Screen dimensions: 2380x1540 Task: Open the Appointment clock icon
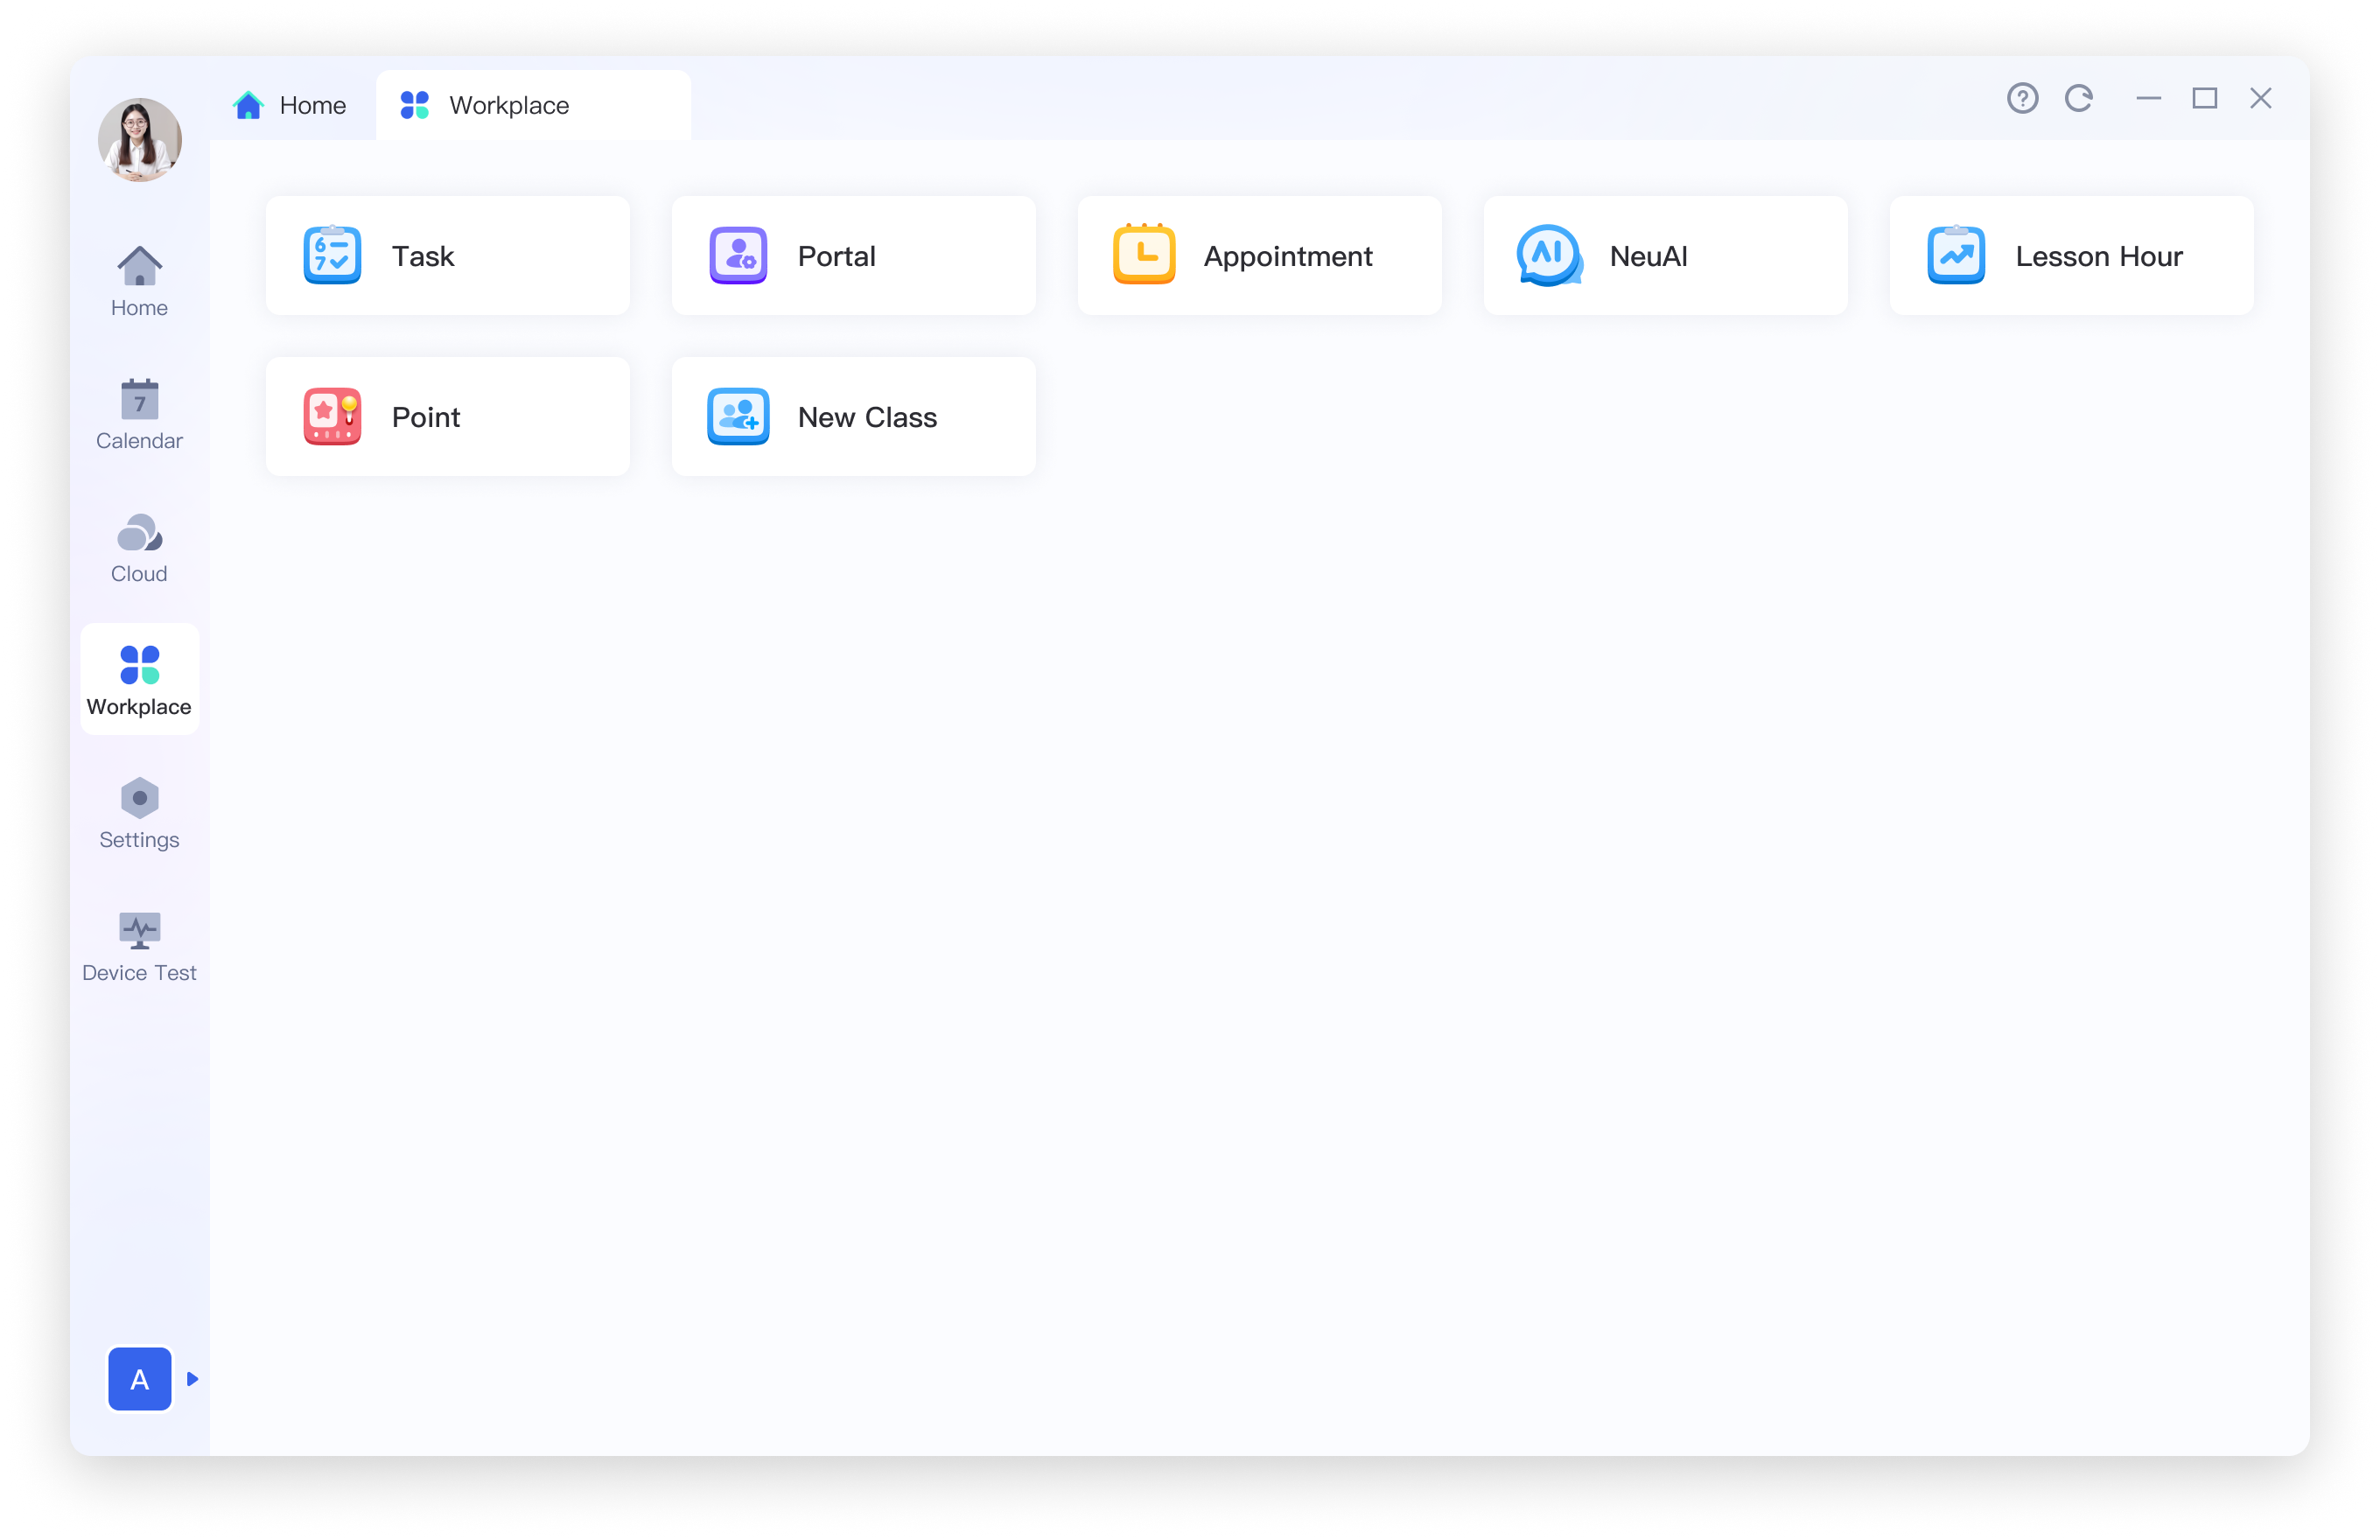coord(1144,255)
